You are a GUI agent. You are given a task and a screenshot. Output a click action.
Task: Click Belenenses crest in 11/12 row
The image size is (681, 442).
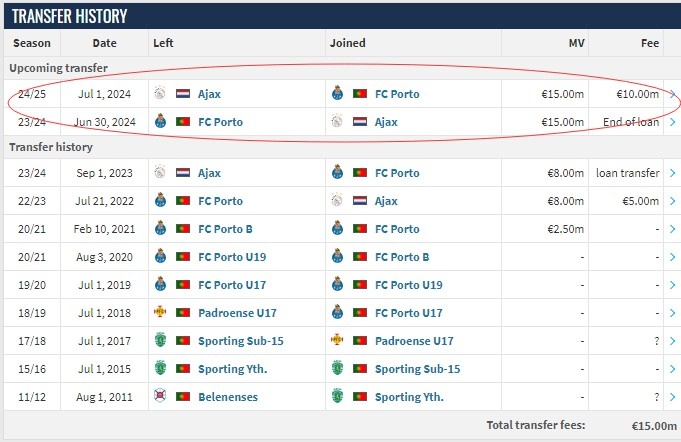[160, 396]
